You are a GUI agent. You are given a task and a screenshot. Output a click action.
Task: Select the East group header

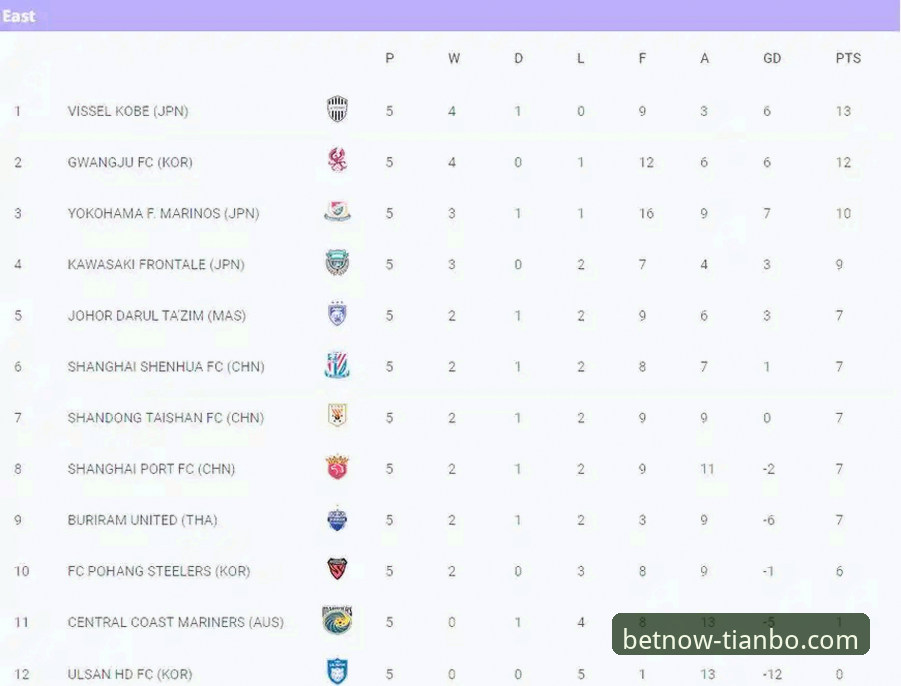click(x=19, y=16)
